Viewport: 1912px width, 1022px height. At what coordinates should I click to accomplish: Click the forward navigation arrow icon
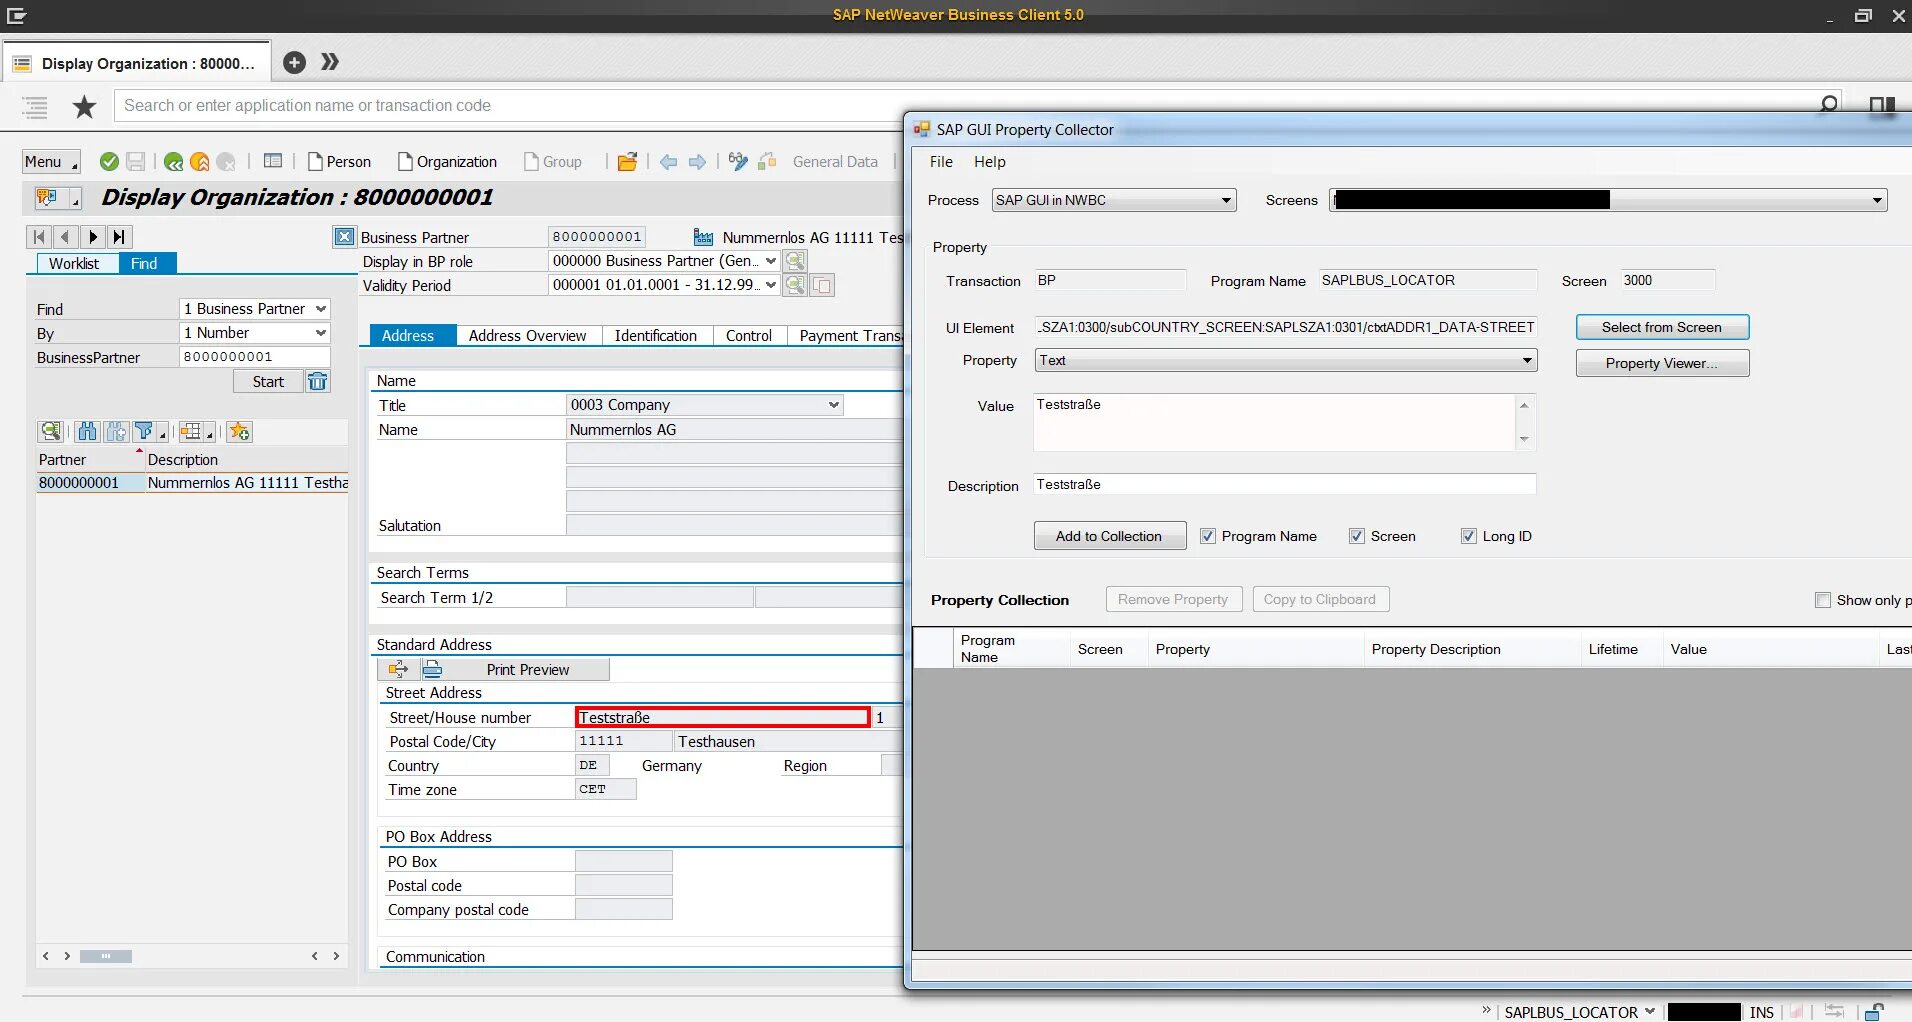[697, 161]
